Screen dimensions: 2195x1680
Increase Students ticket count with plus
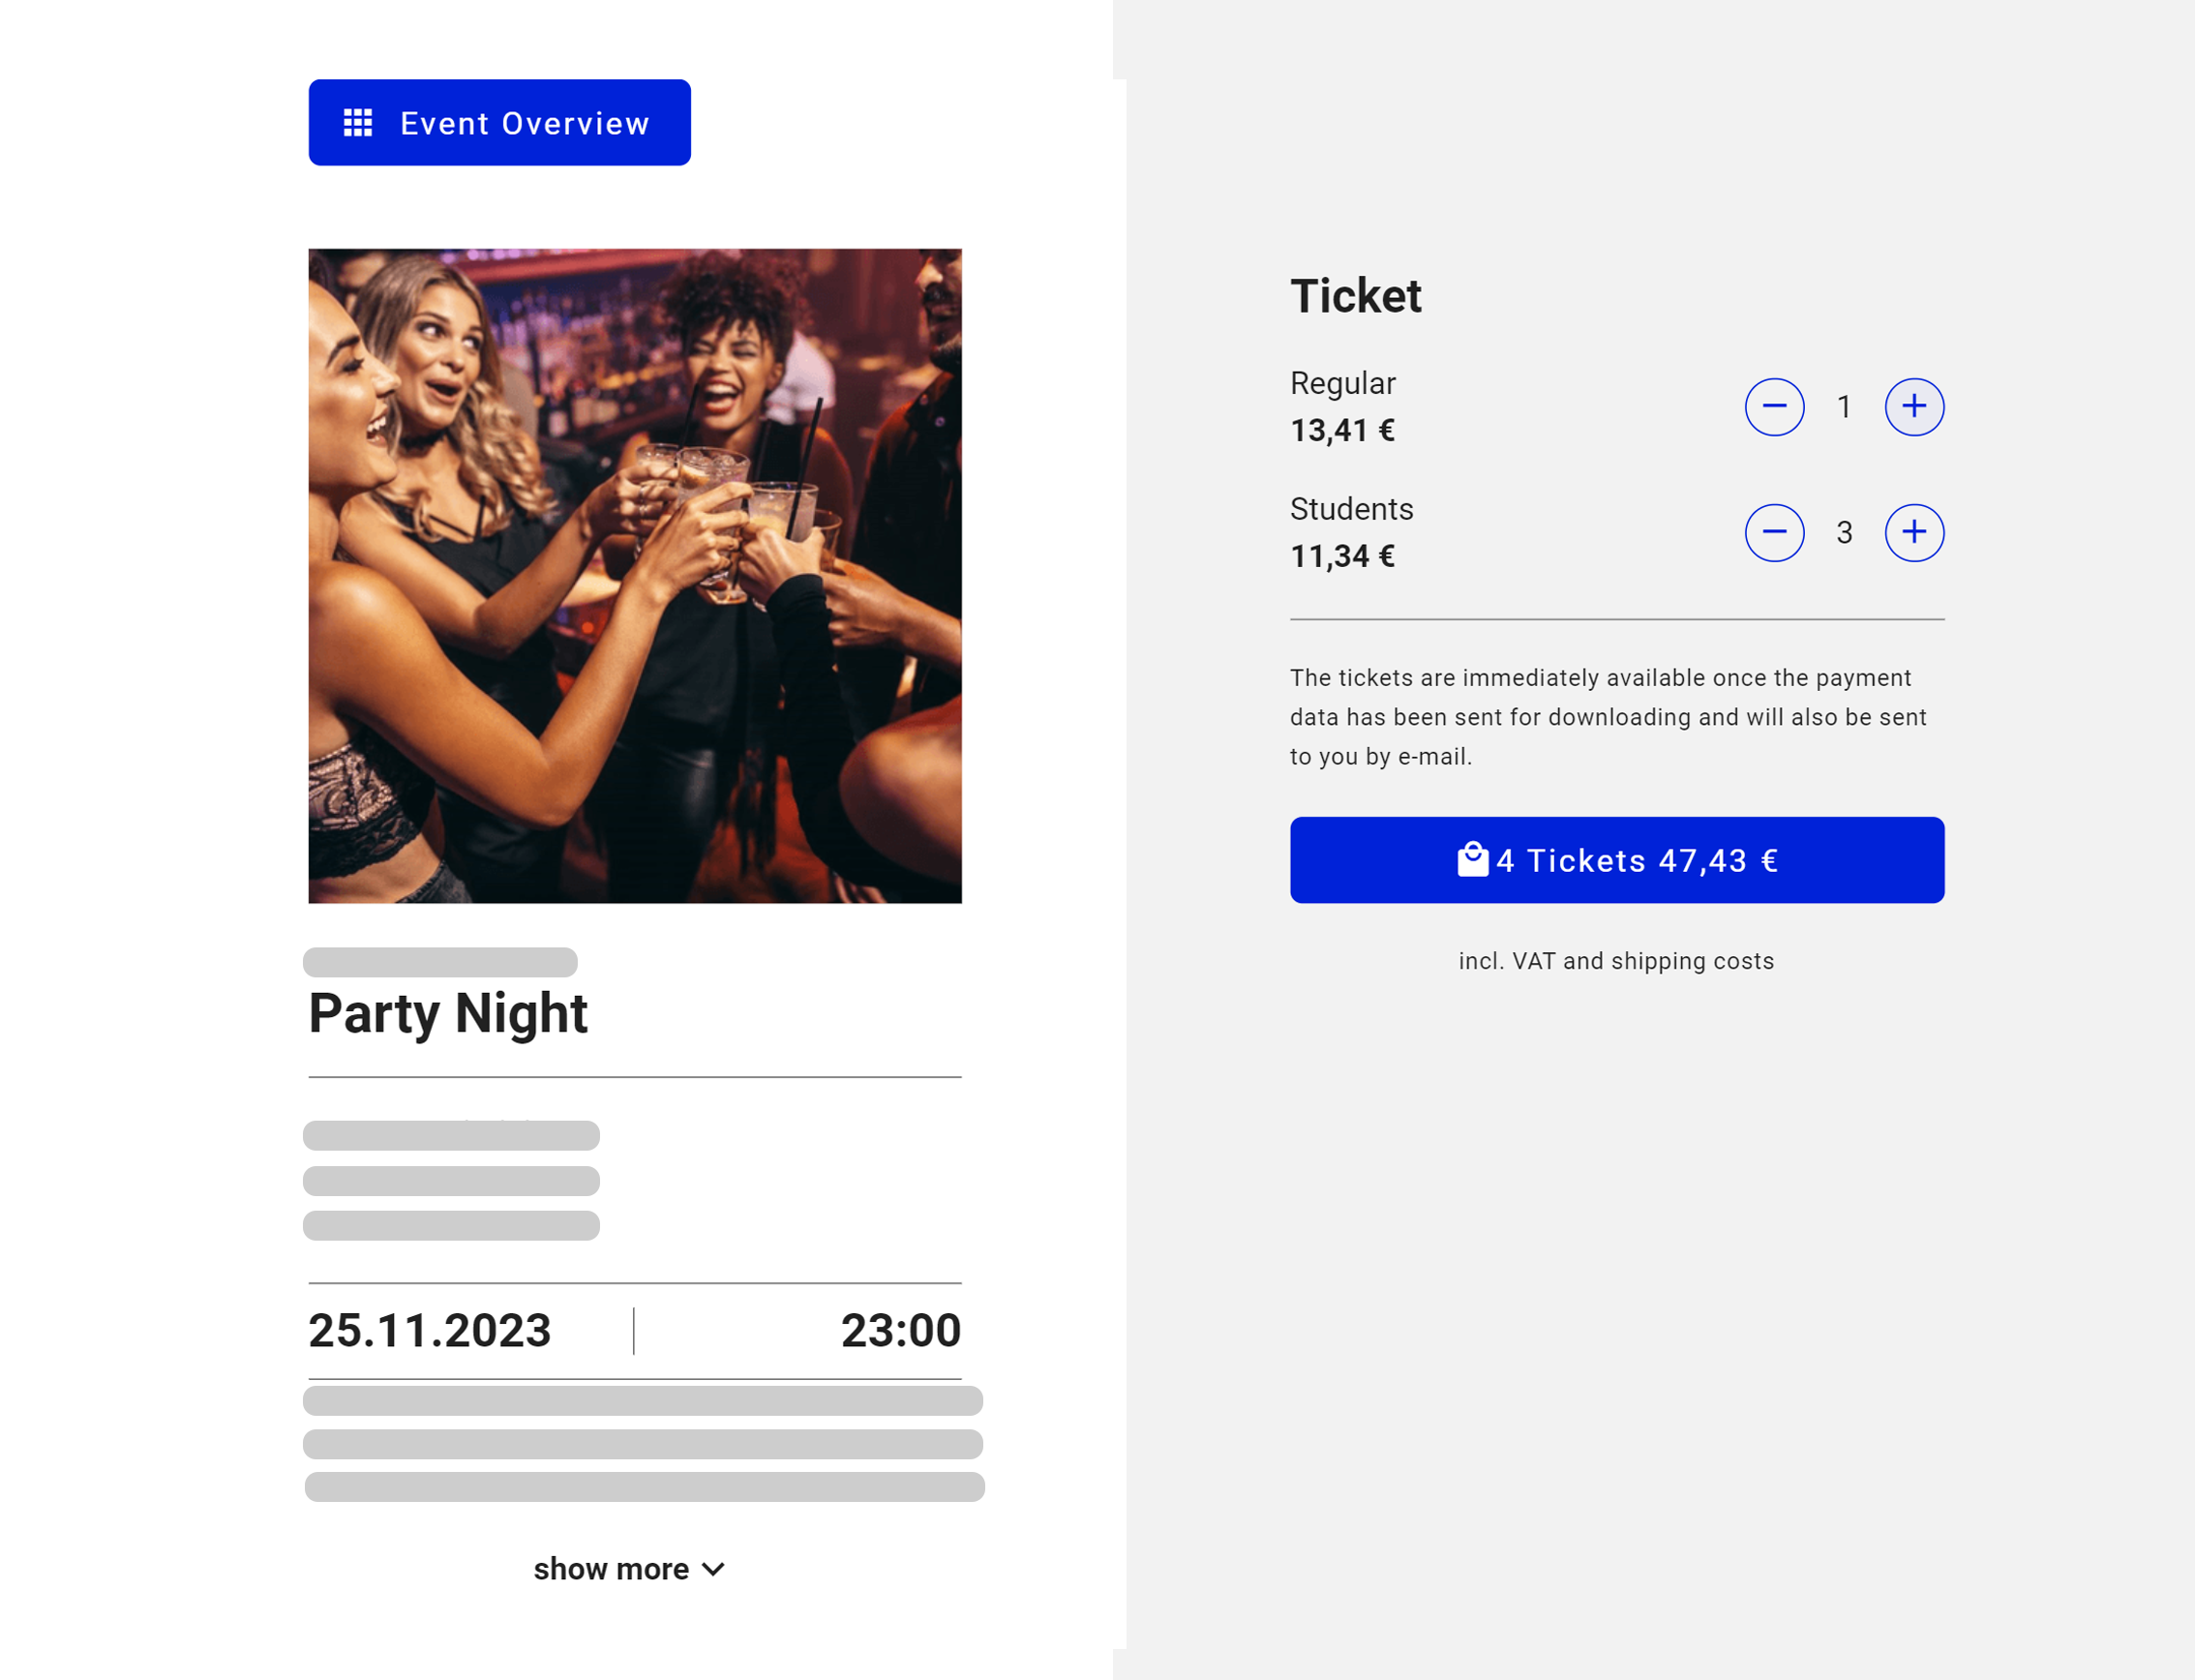pos(1914,532)
